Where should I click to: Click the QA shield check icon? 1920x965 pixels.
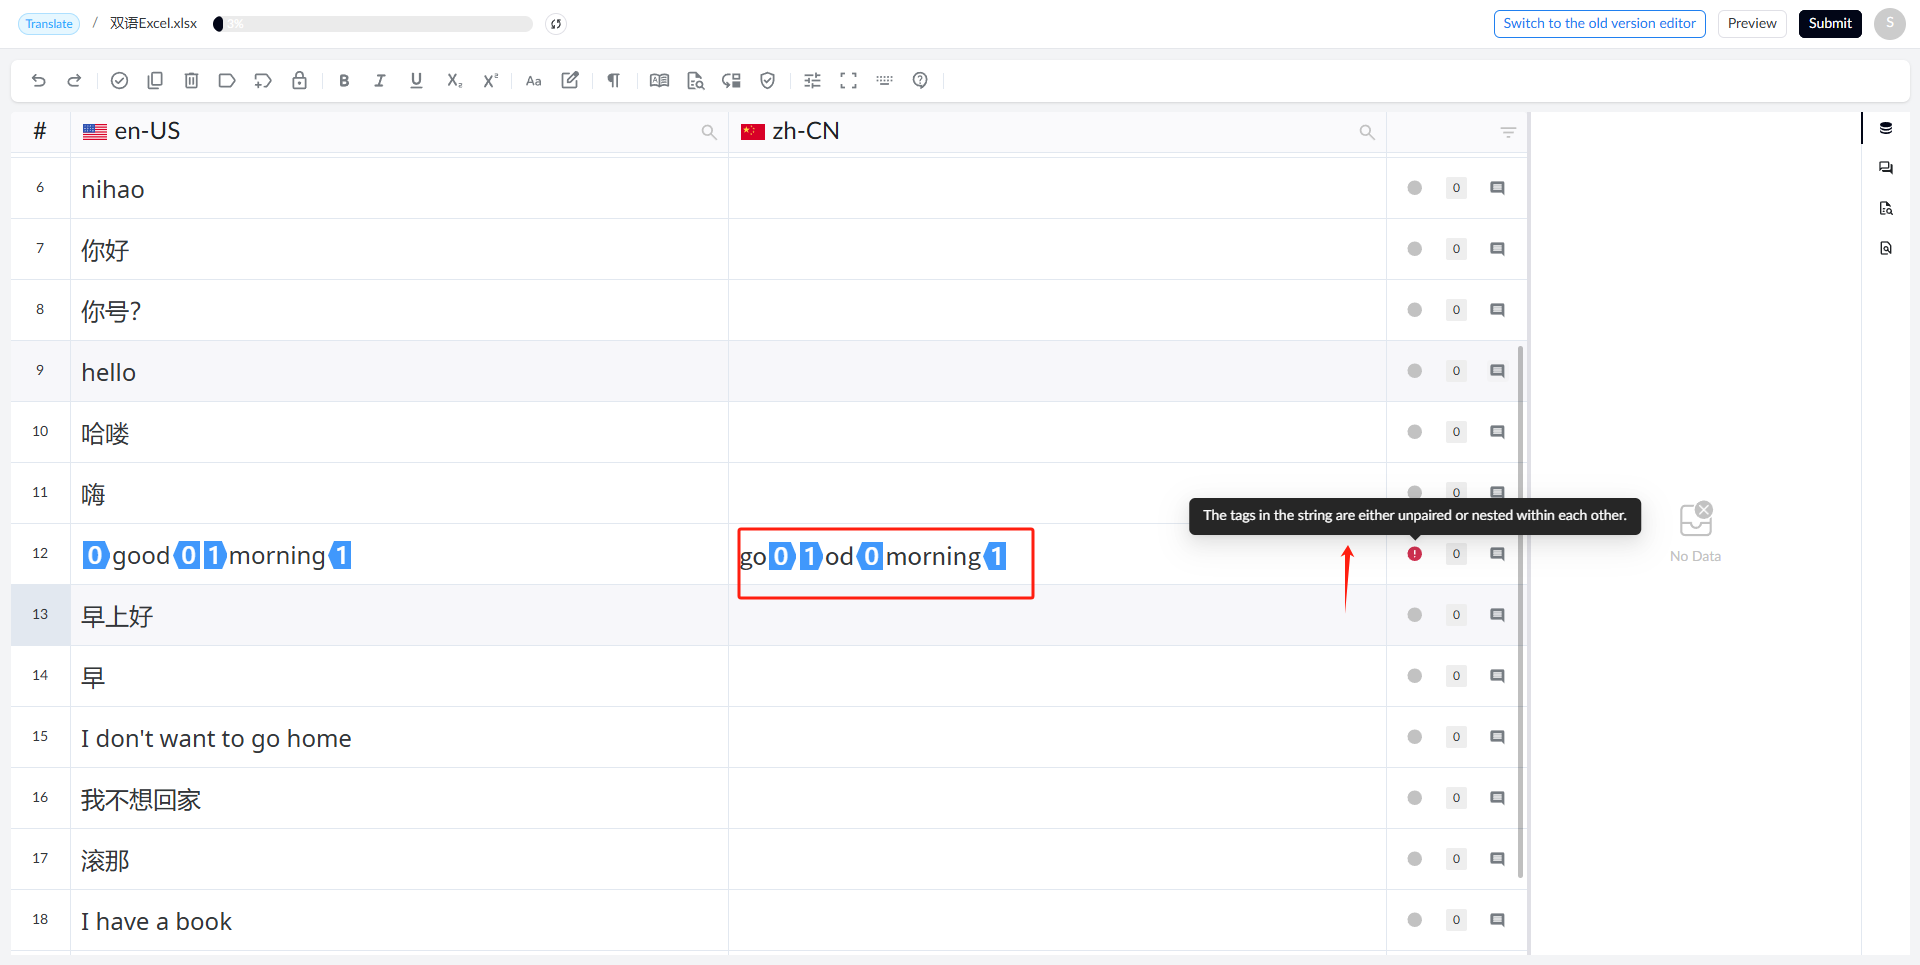768,81
